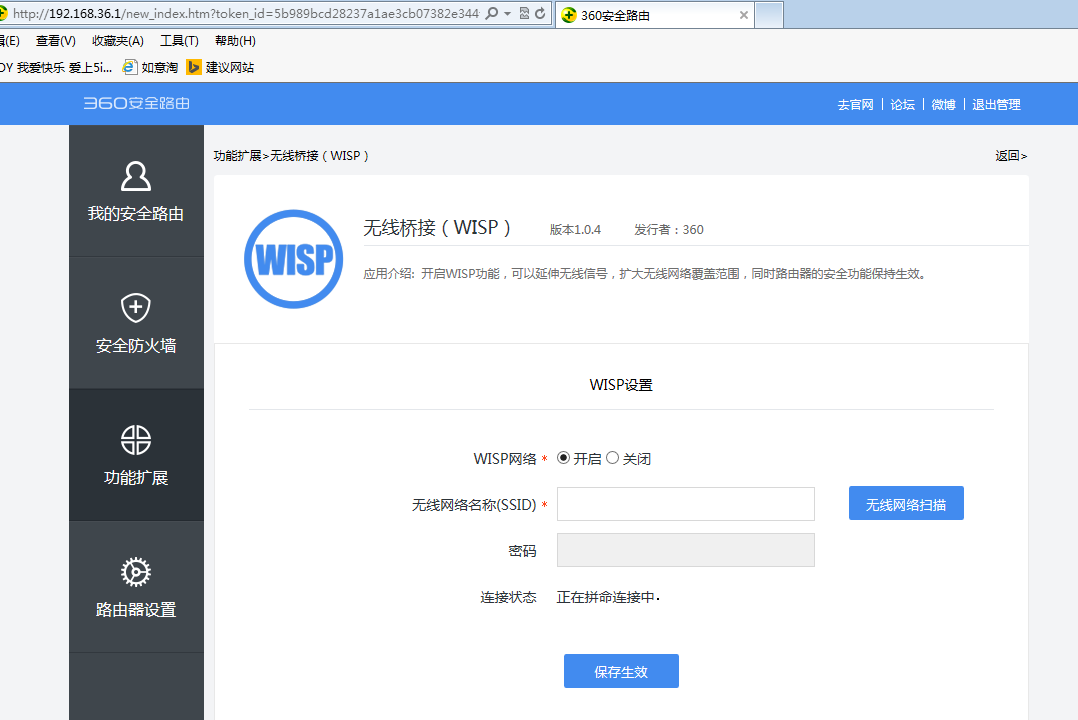Screen dimensions: 1078x720
Task: Open the 工具(T) menu
Action: (x=179, y=41)
